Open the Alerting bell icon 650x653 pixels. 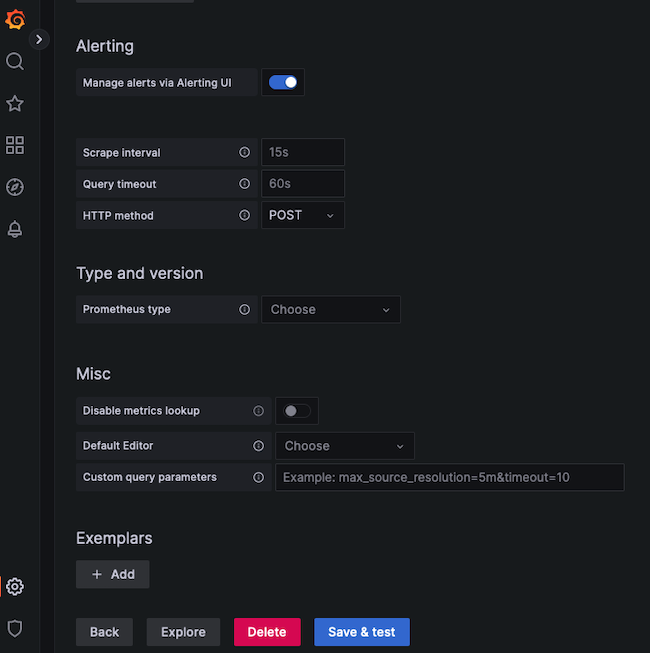15,229
